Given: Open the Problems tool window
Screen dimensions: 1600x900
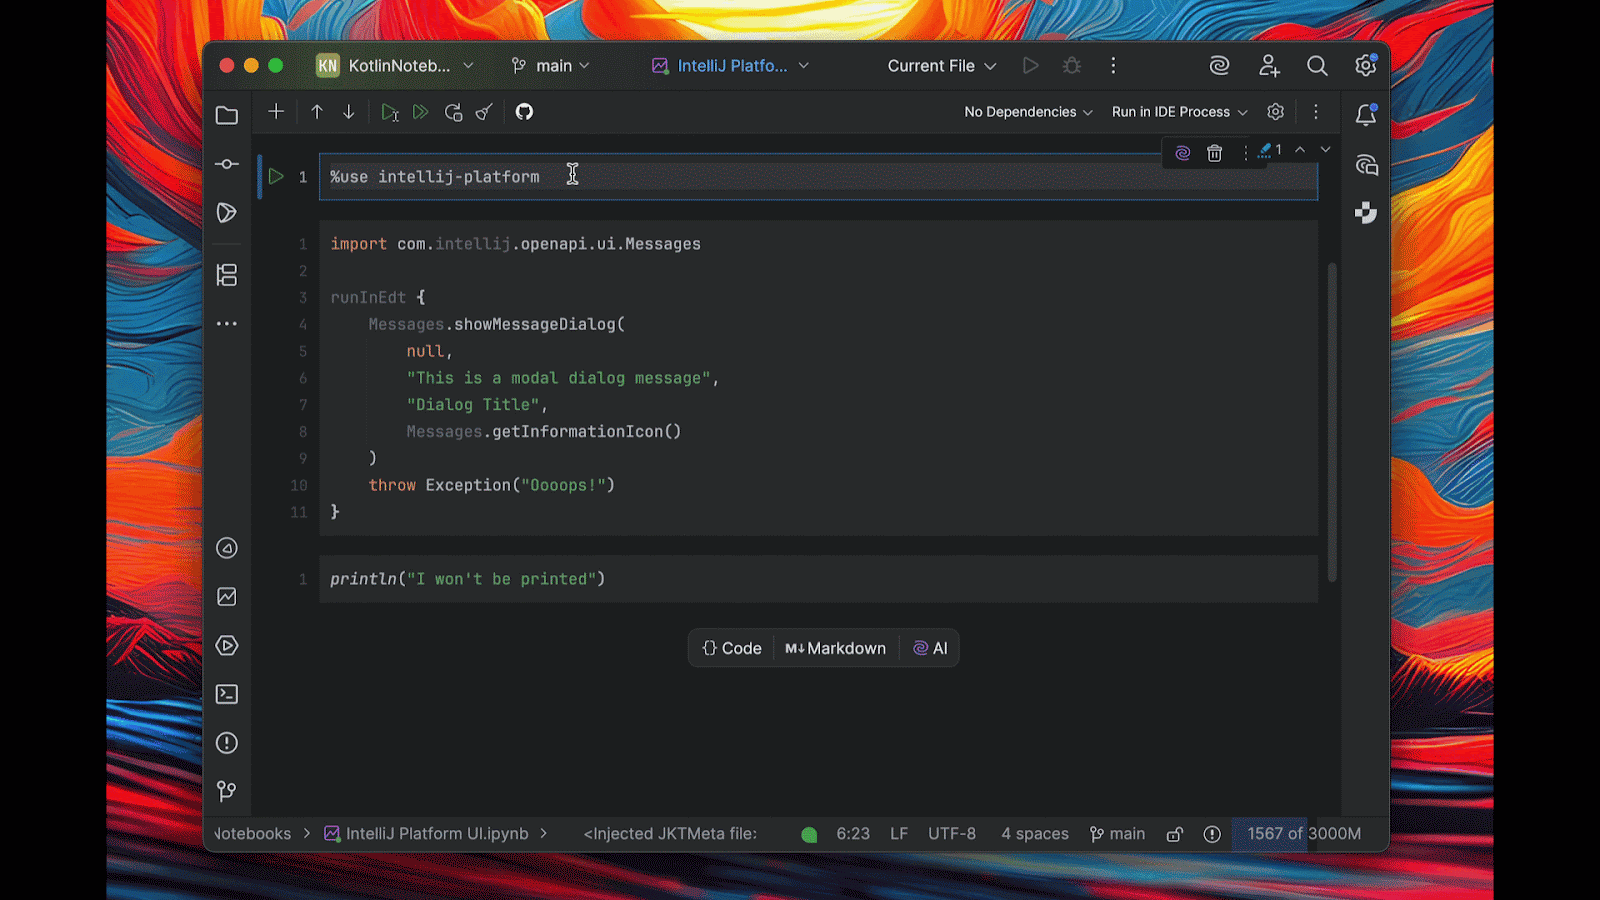Looking at the screenshot, I should (227, 743).
